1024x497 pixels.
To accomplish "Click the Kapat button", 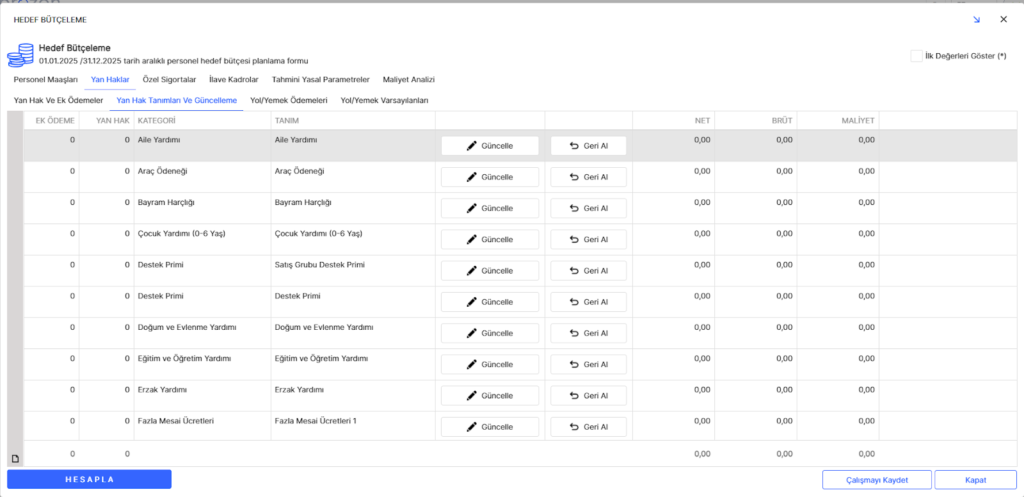I will click(x=975, y=480).
